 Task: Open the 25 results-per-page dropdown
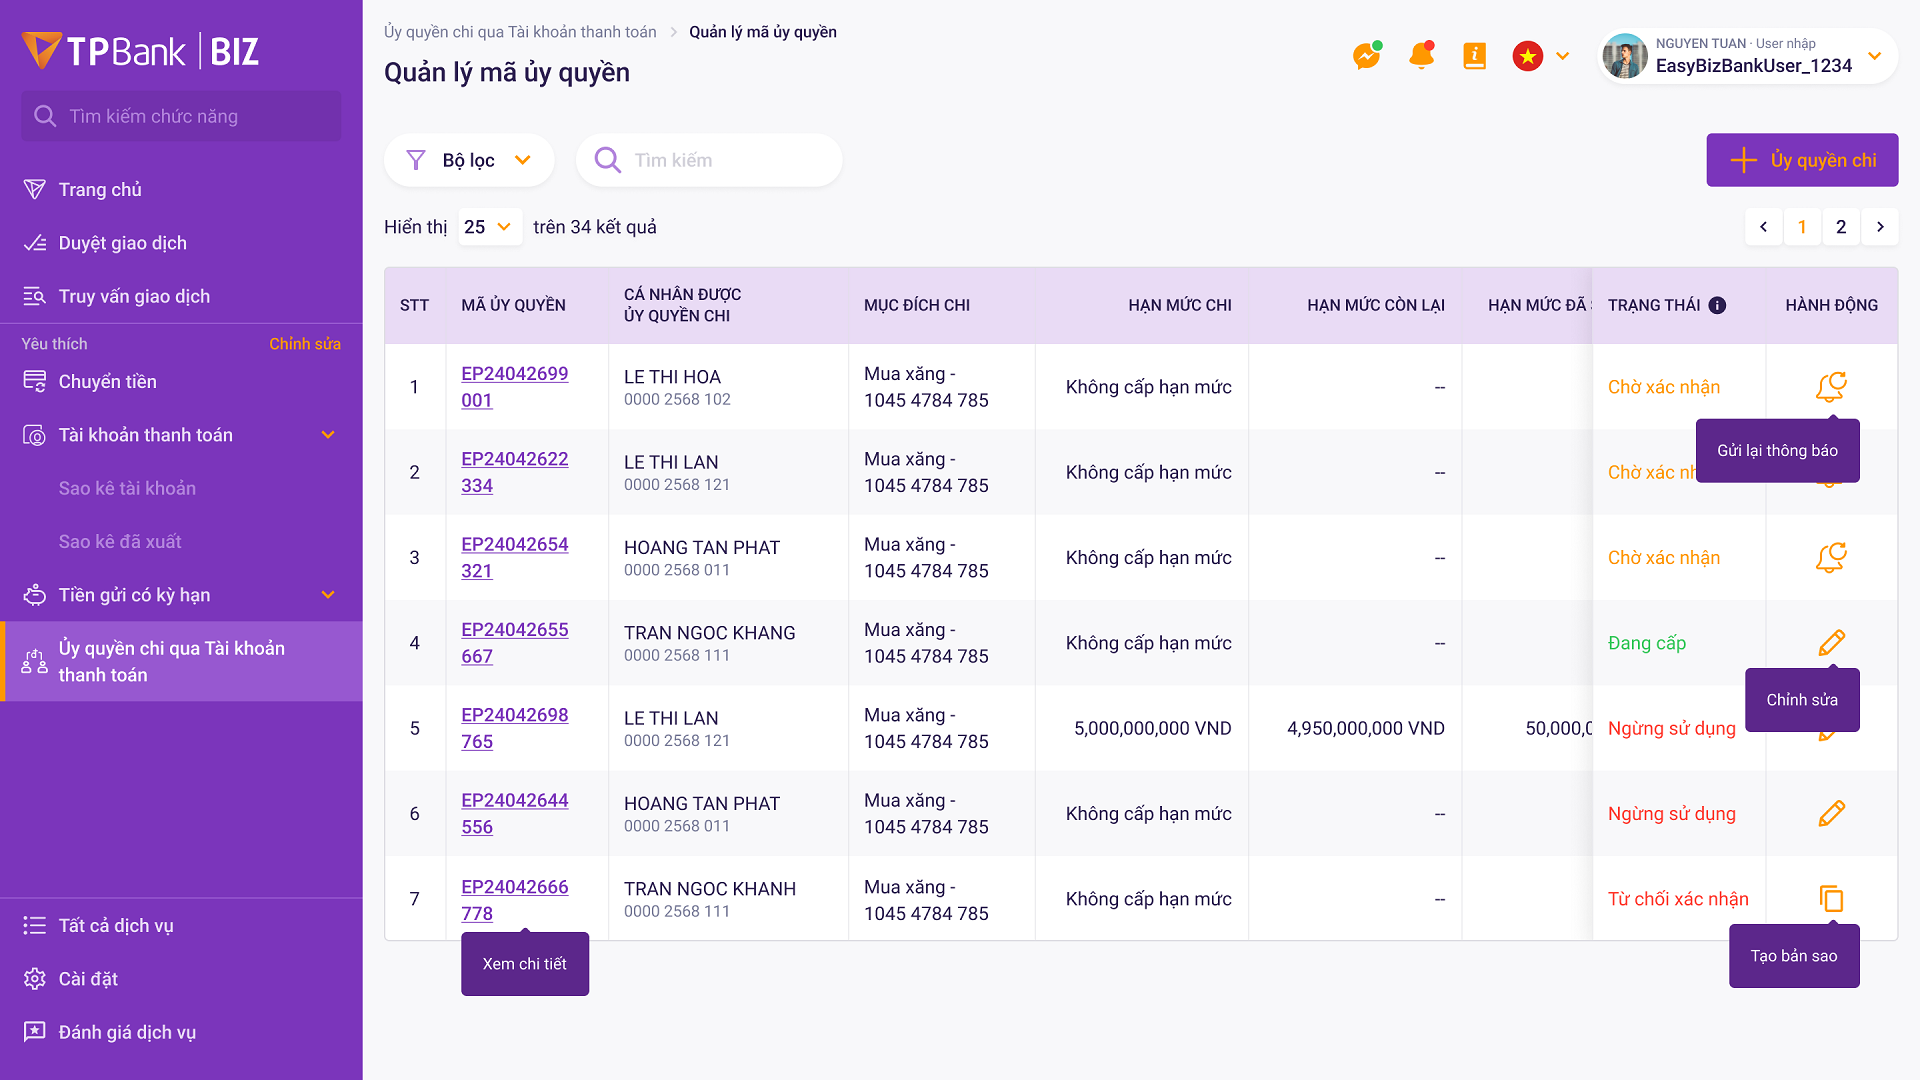point(488,227)
